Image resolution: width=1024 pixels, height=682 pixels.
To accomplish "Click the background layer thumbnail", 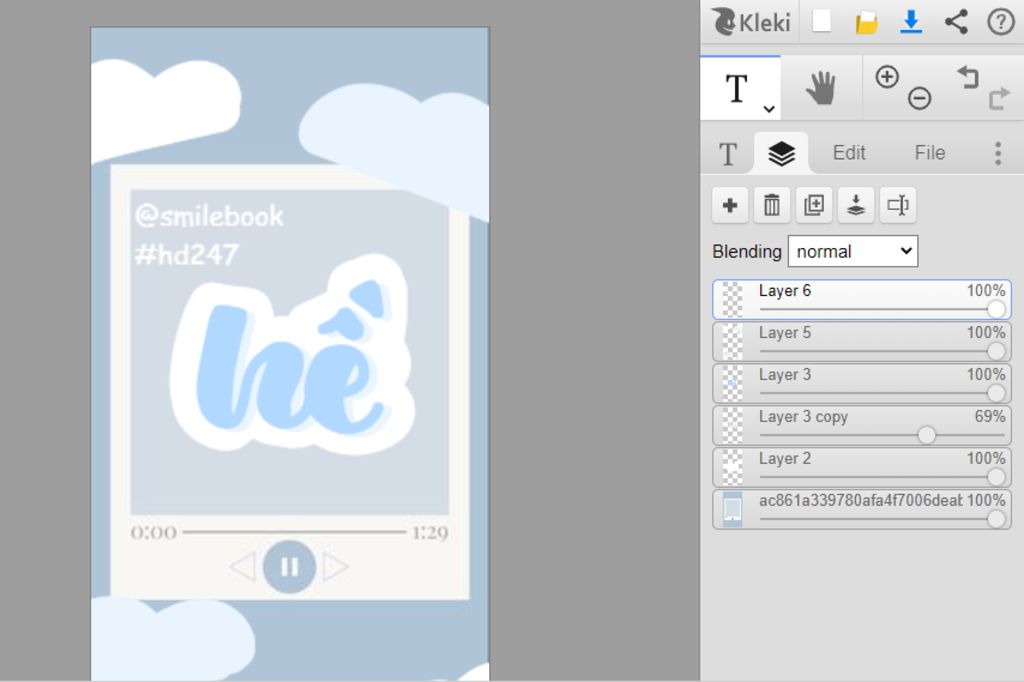I will (732, 510).
